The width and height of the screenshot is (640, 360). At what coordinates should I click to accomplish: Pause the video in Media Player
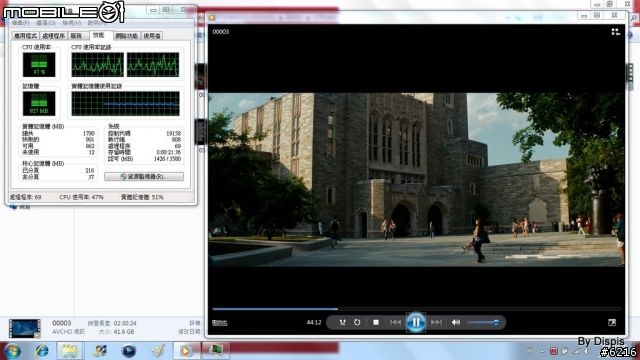[416, 322]
